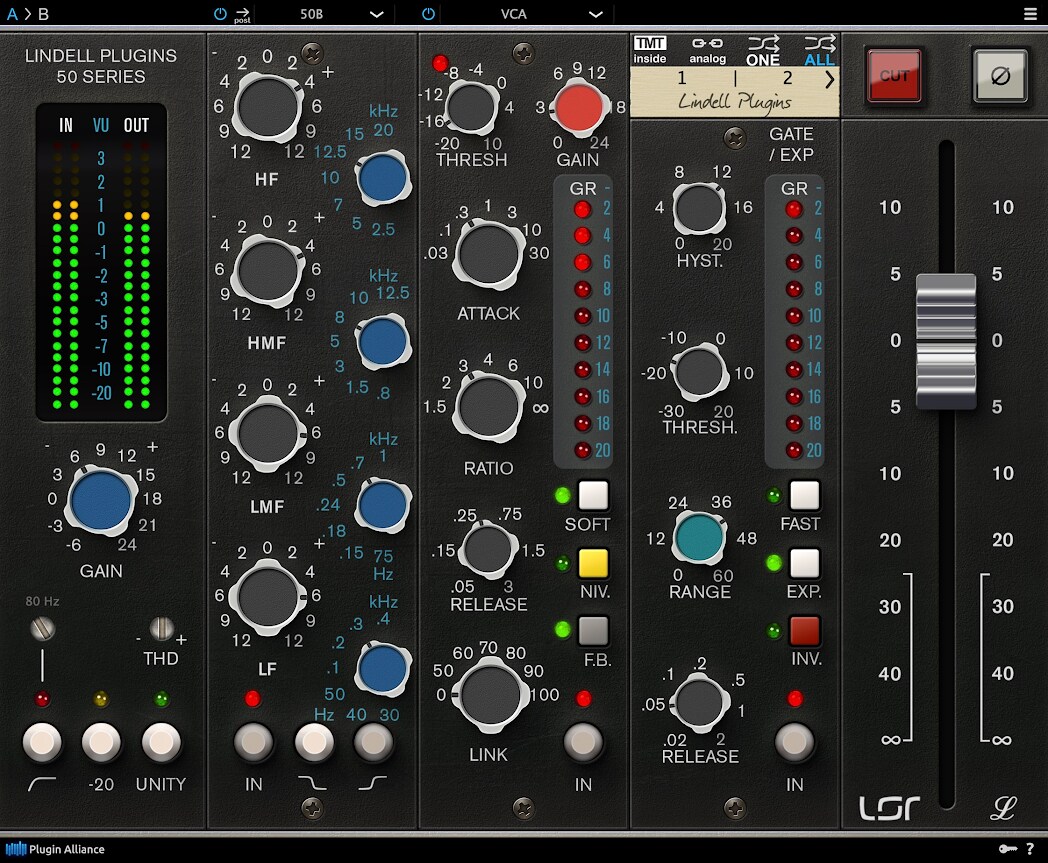Screen dimensions: 1048x863
Task: Toggle the analog link icon
Action: click(x=707, y=50)
